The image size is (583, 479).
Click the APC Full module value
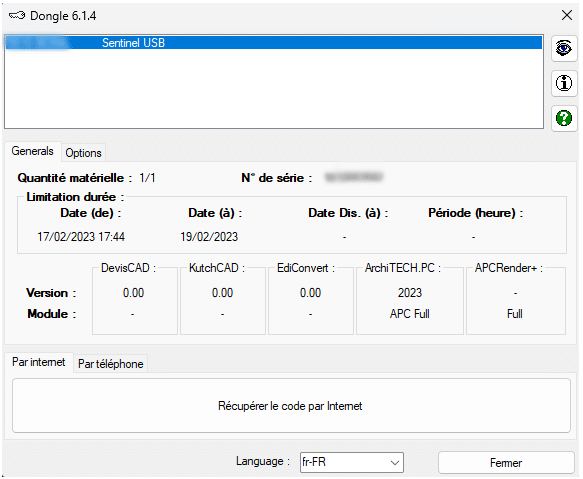point(409,314)
